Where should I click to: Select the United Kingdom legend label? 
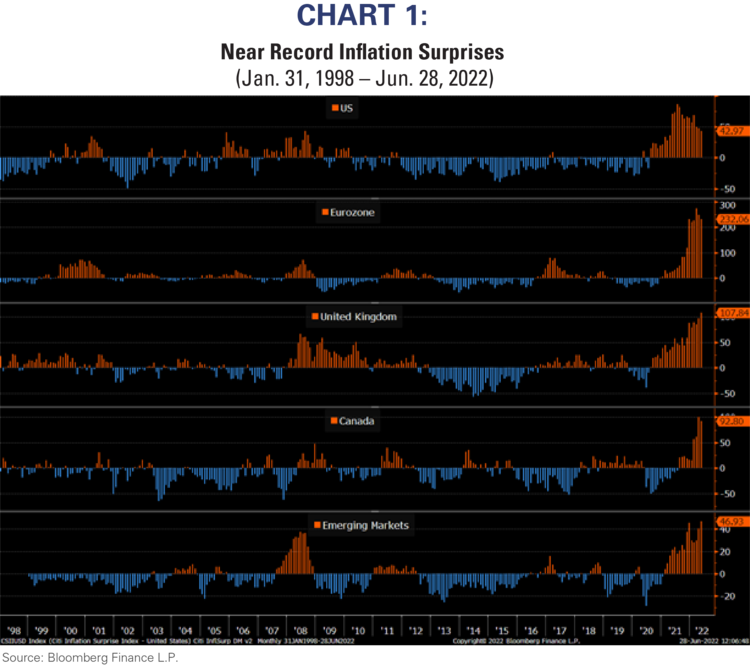(x=359, y=316)
